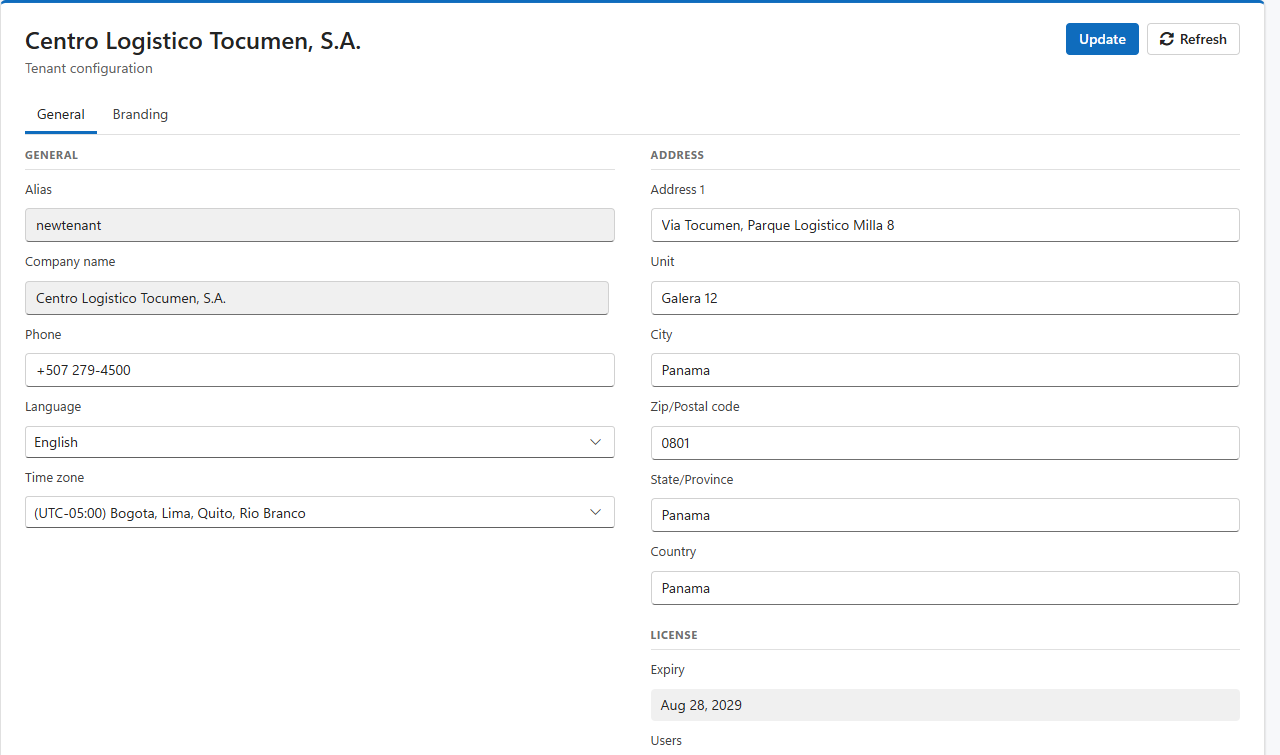
Task: Edit the Zip/Postal code field
Action: click(x=945, y=443)
